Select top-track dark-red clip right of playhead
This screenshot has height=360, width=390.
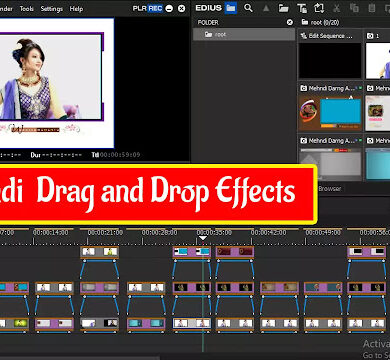[x=235, y=252]
